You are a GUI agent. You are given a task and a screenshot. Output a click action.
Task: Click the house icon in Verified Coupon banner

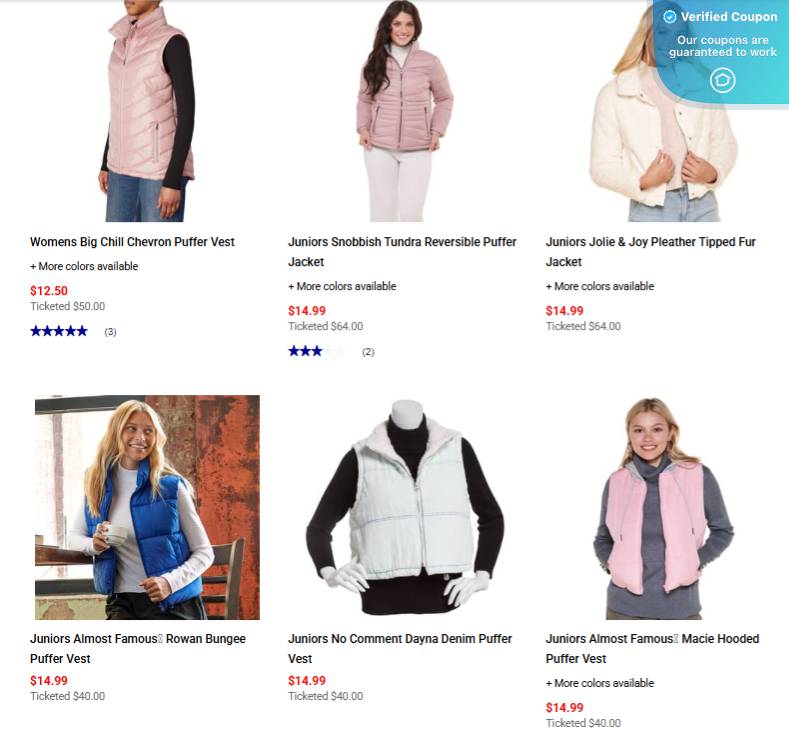[723, 80]
